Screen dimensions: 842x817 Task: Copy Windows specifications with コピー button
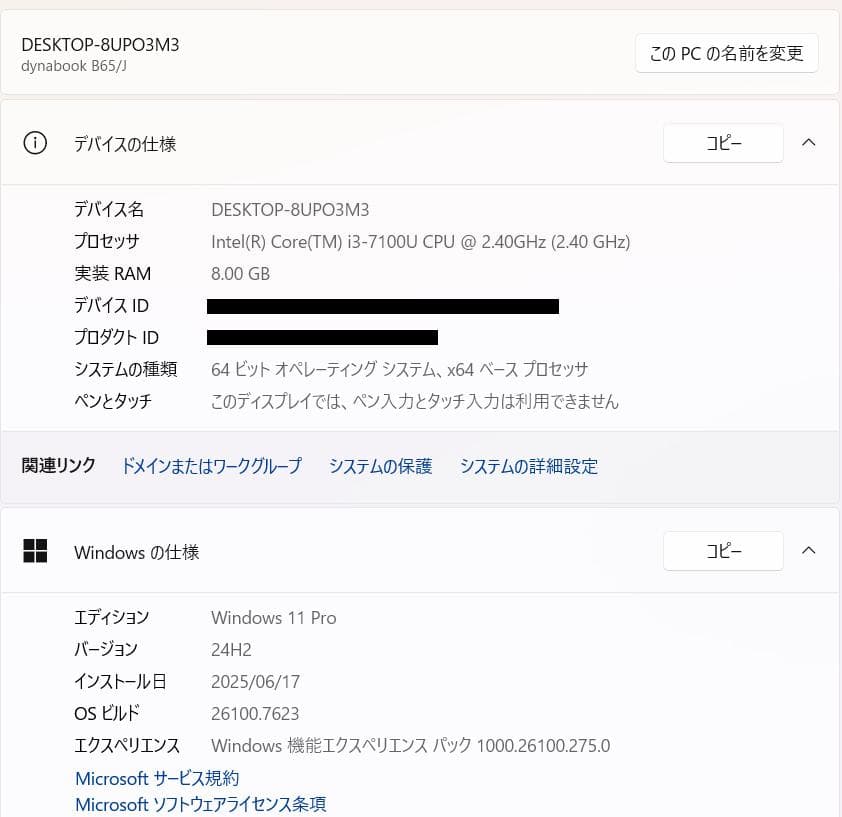tap(723, 551)
